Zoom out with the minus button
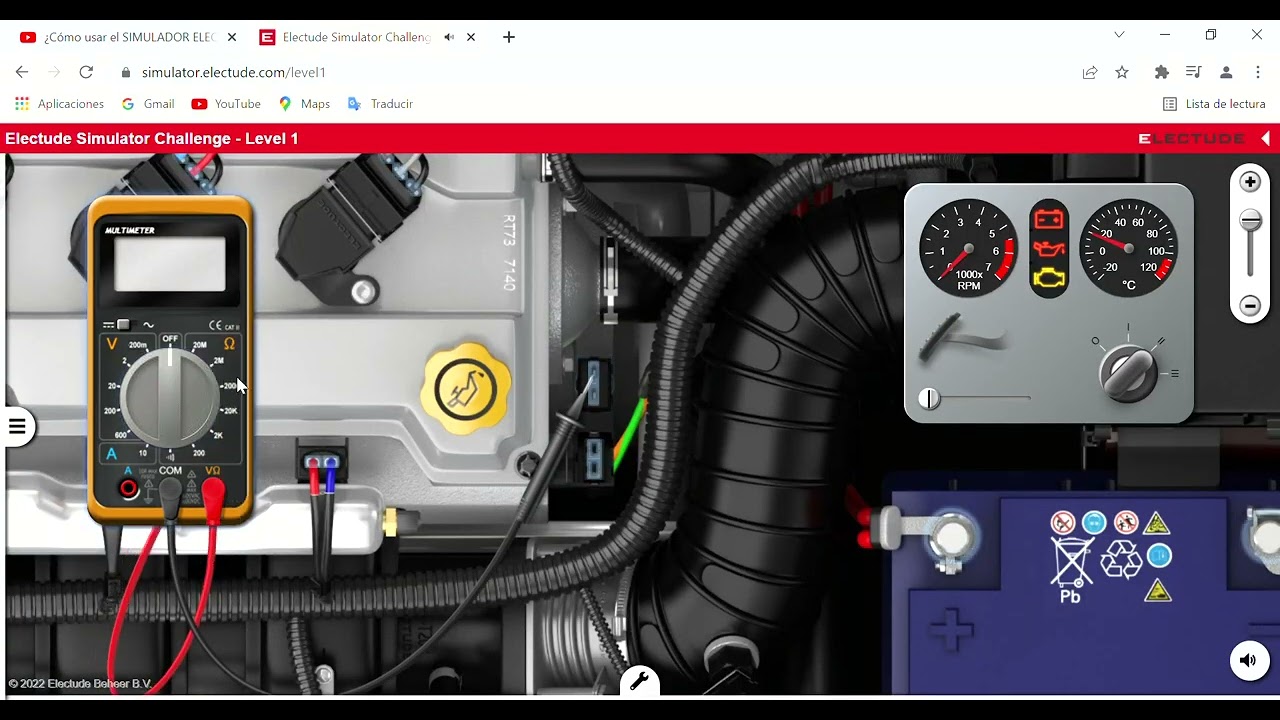The width and height of the screenshot is (1280, 720). [x=1250, y=306]
